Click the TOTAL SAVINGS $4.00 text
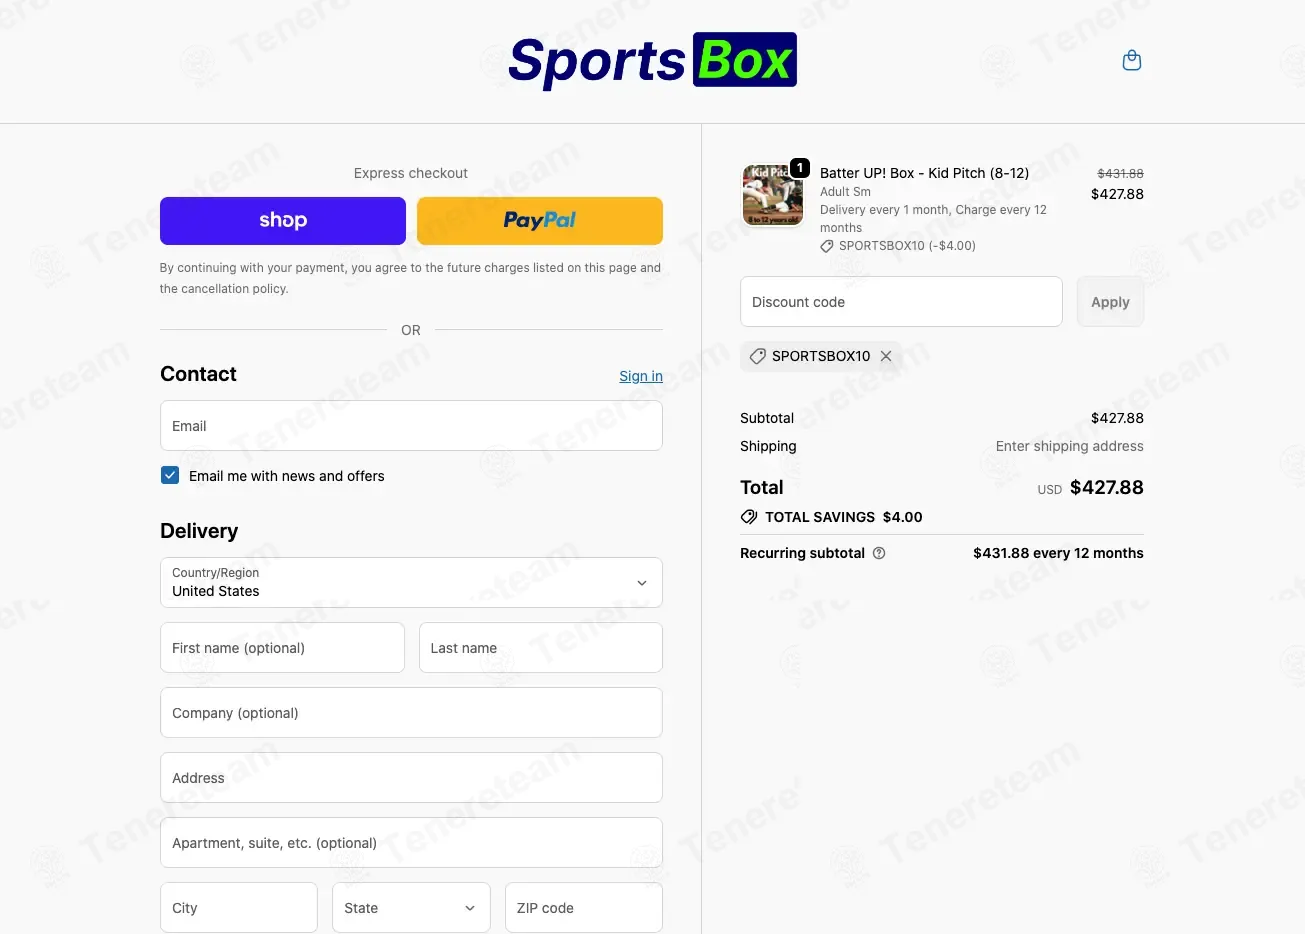Viewport: 1305px width, 934px height. click(844, 517)
